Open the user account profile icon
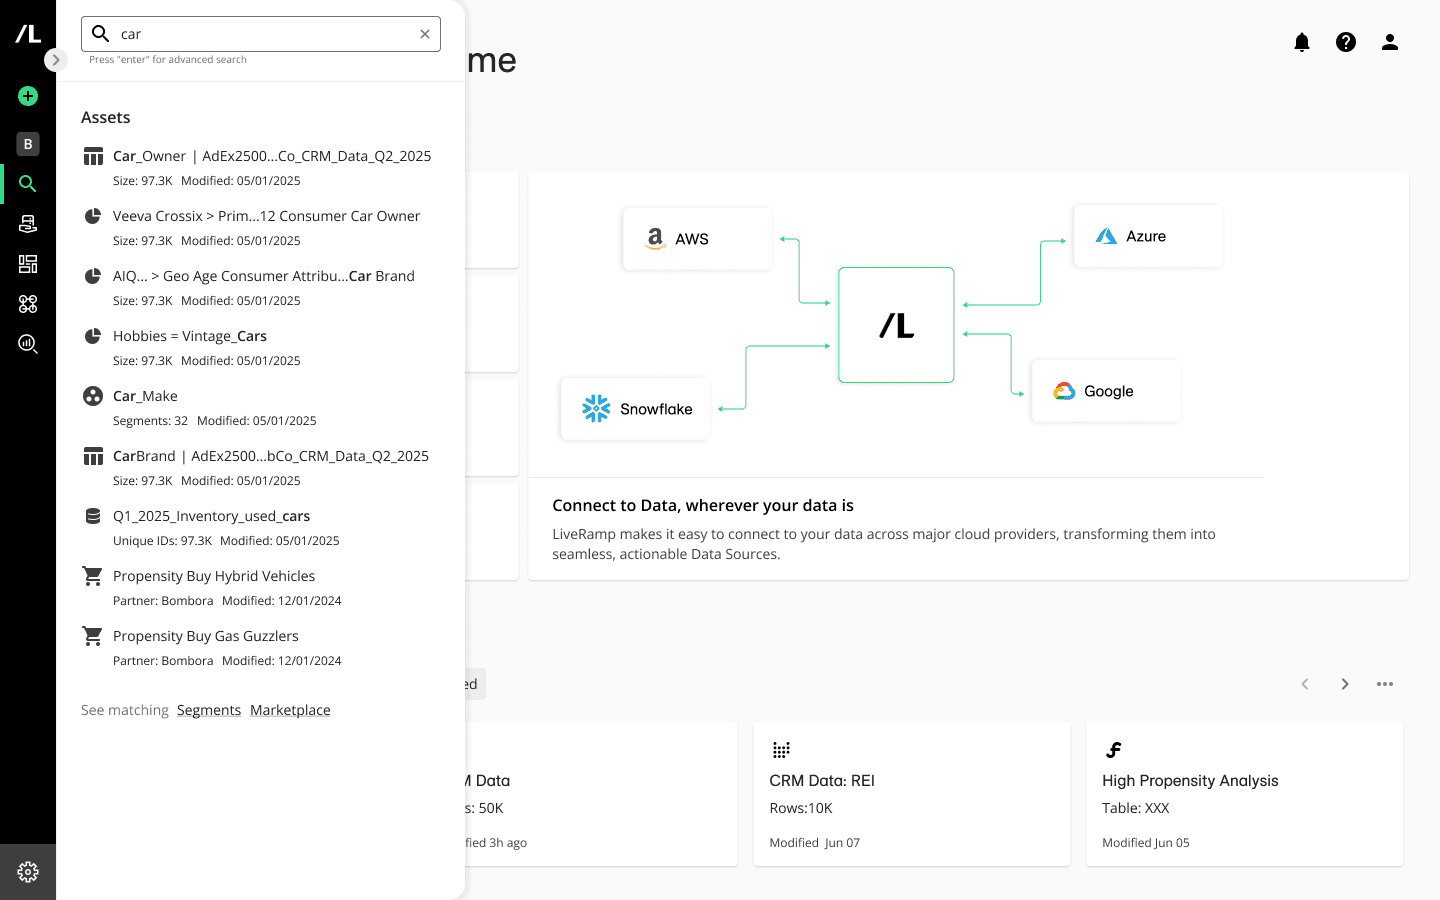1440x900 pixels. (1390, 42)
